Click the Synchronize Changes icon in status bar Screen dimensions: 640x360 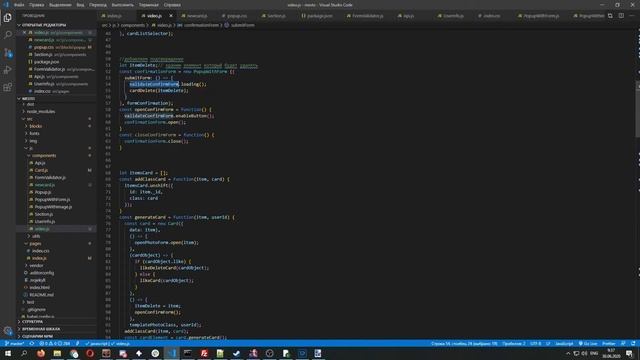[x=31, y=344]
